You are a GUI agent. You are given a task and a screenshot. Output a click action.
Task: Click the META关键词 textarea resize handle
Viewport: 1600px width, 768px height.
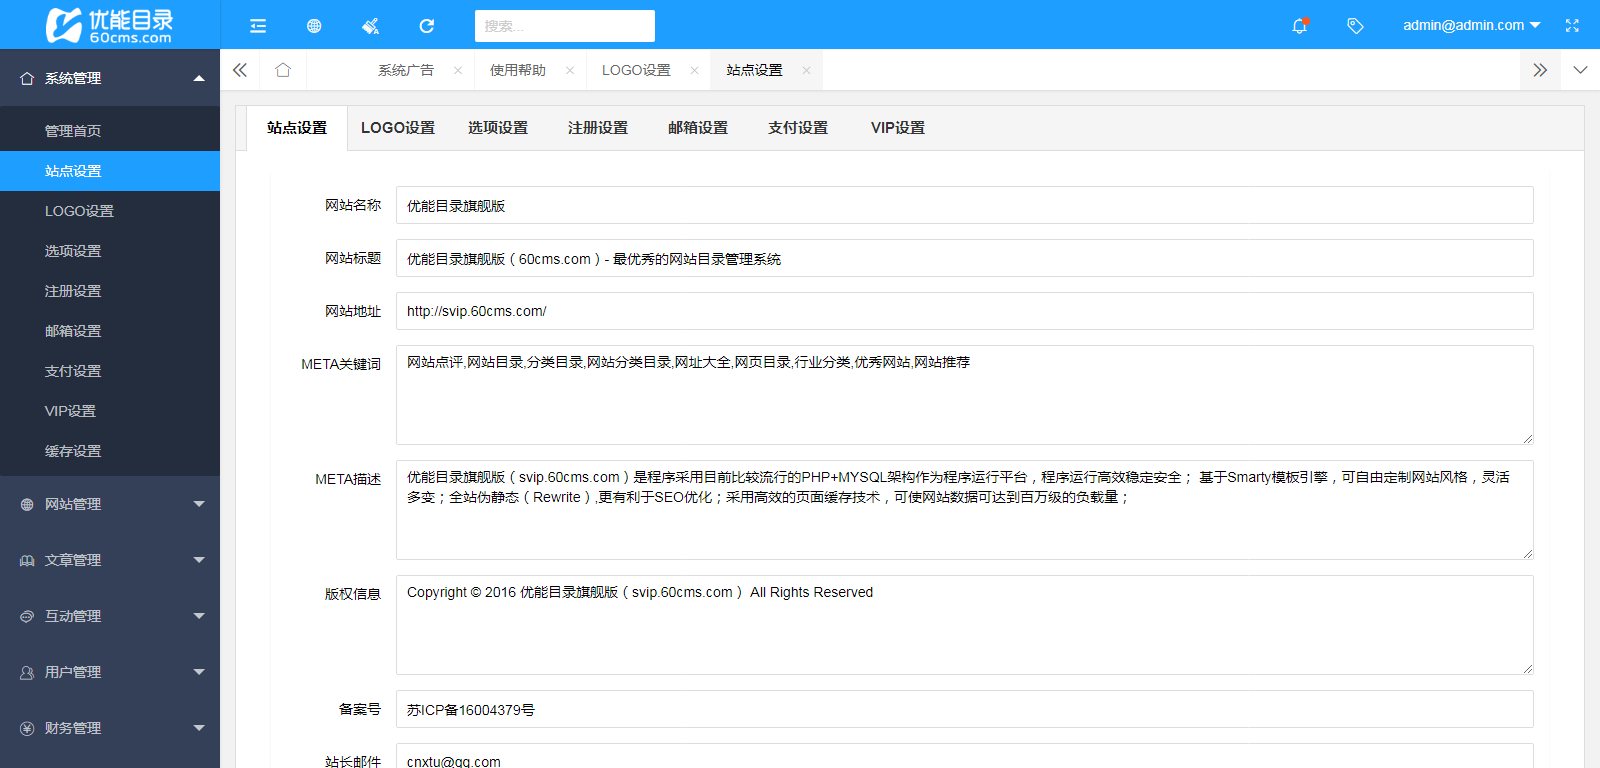1528,439
